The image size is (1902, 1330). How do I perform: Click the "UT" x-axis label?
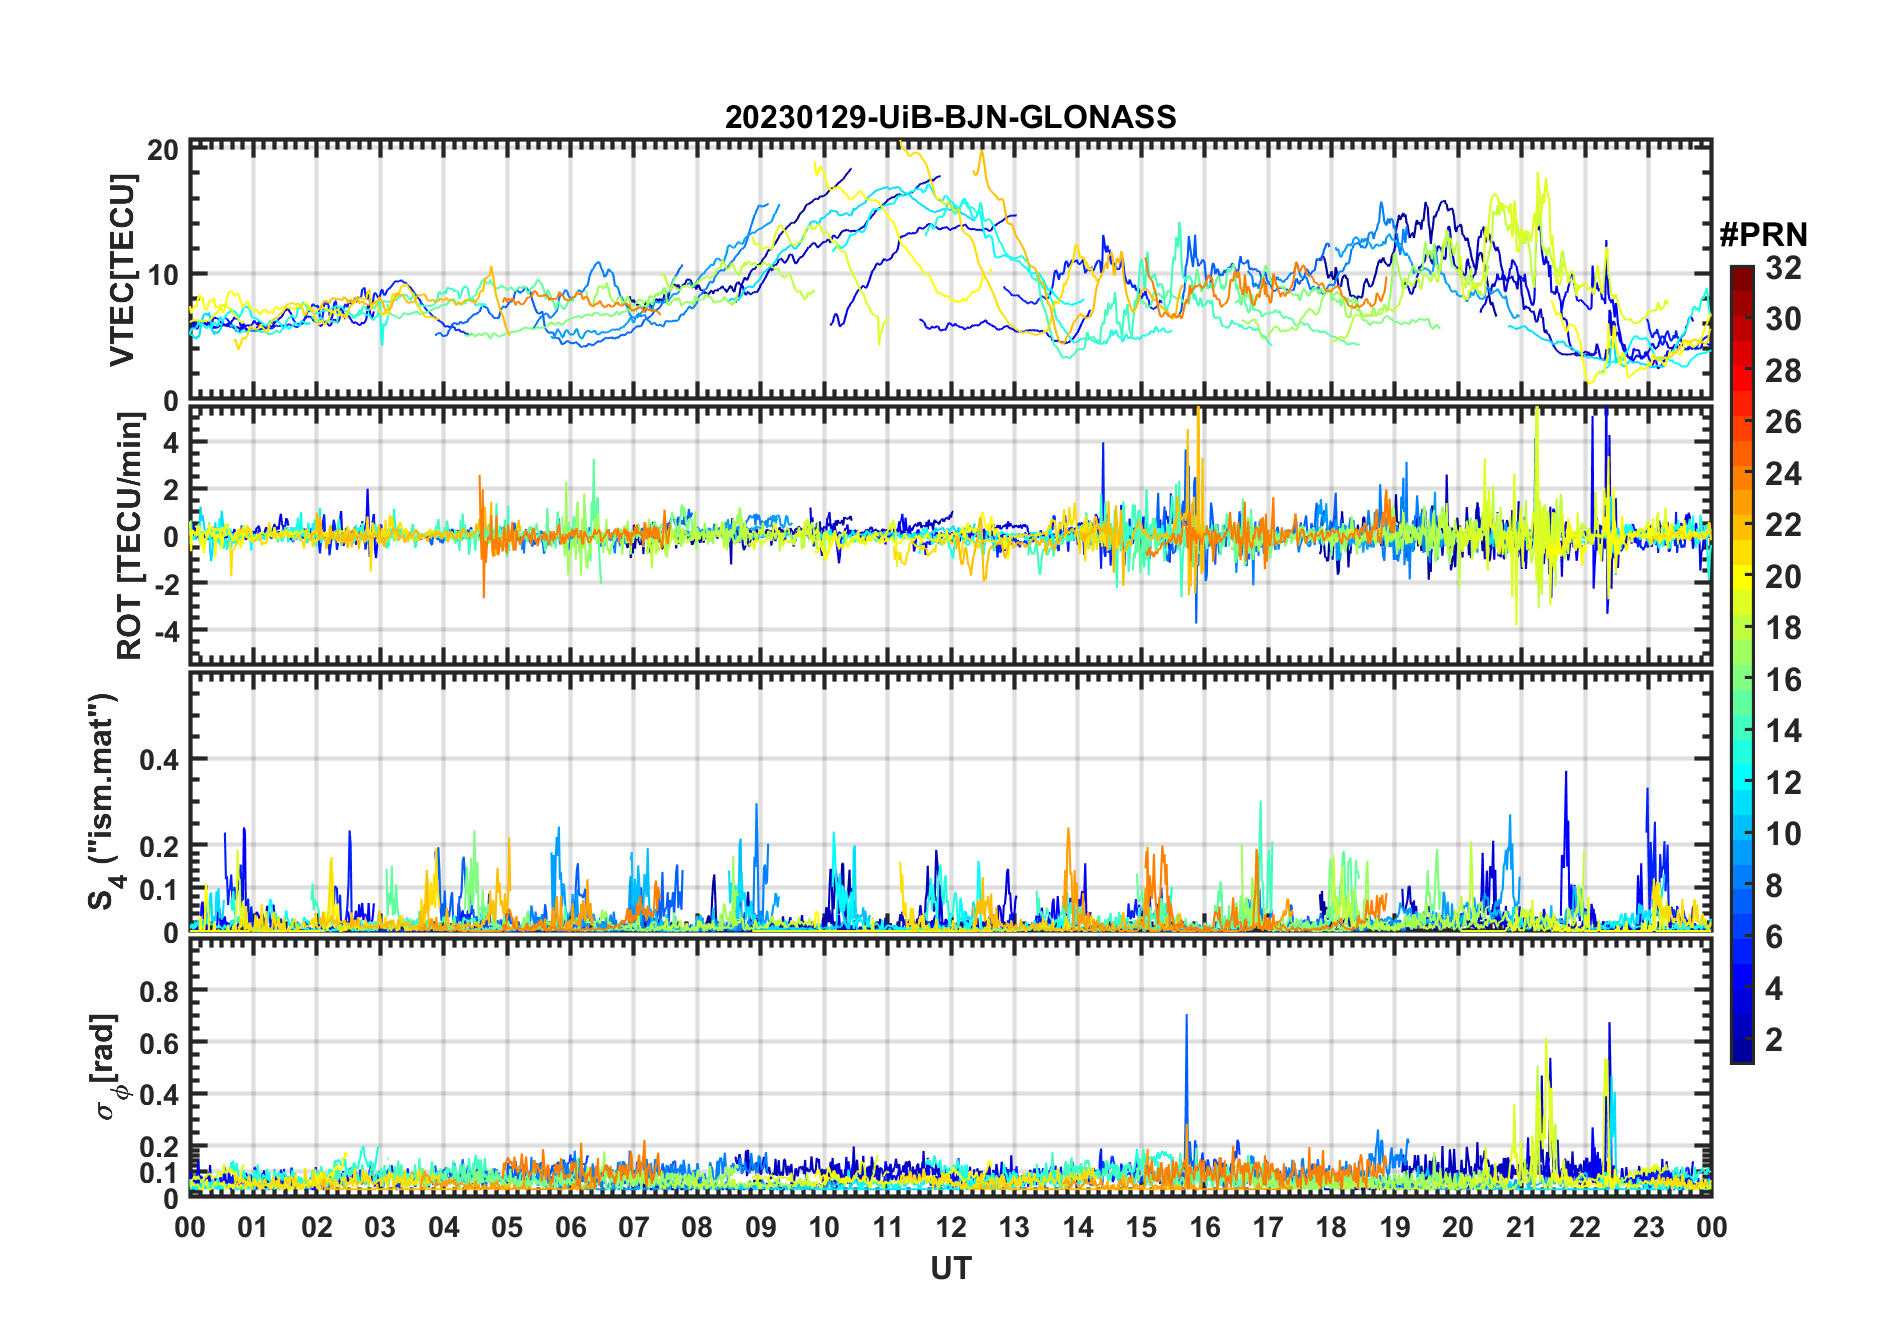(x=950, y=1269)
